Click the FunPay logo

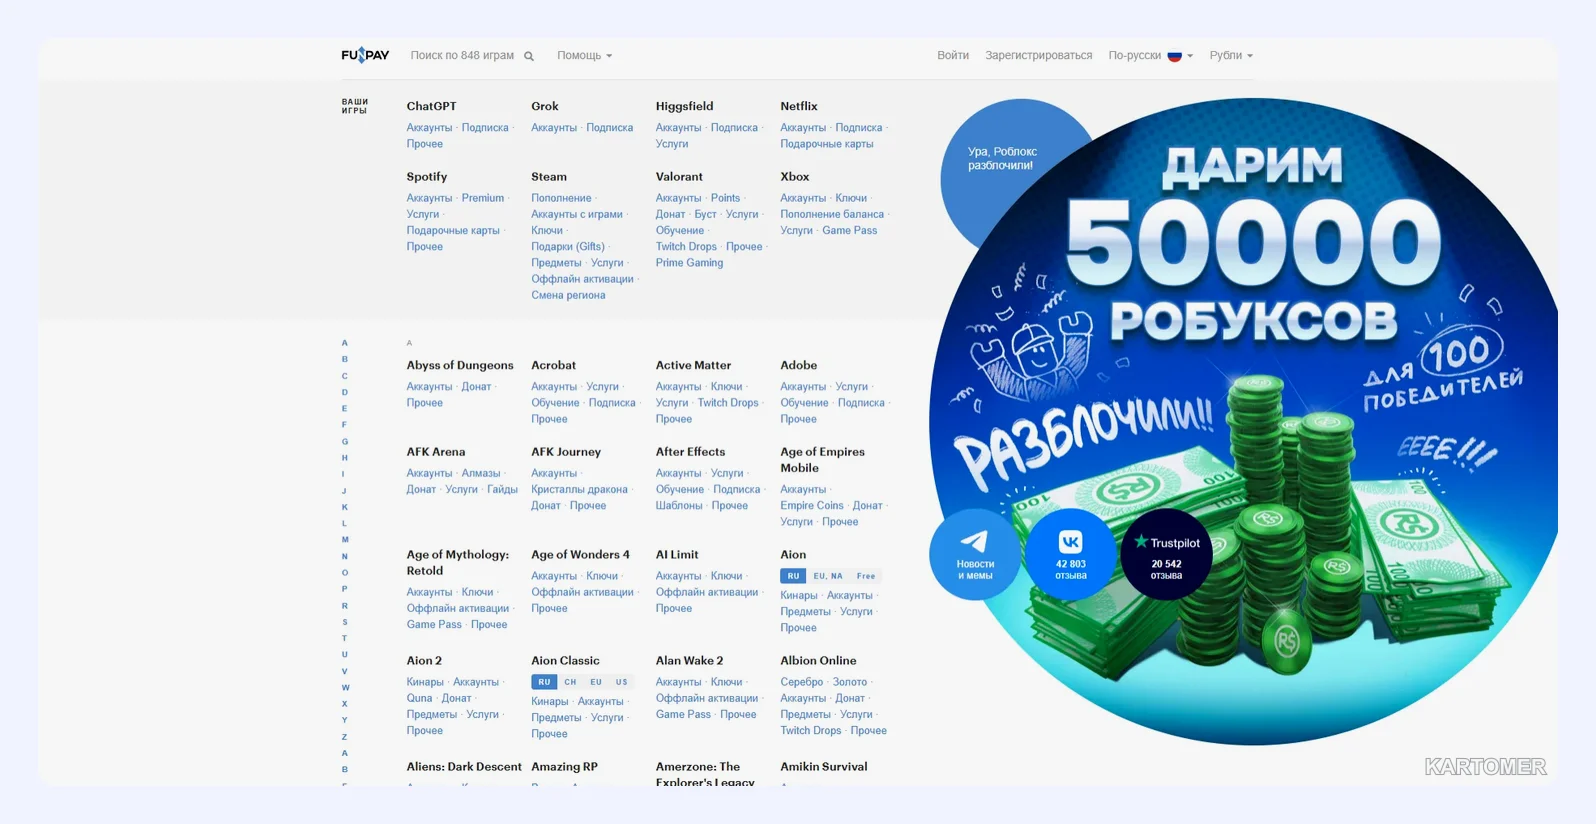(365, 55)
